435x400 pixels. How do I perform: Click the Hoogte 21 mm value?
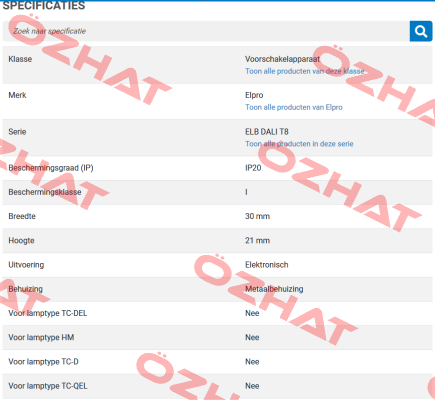pos(257,241)
